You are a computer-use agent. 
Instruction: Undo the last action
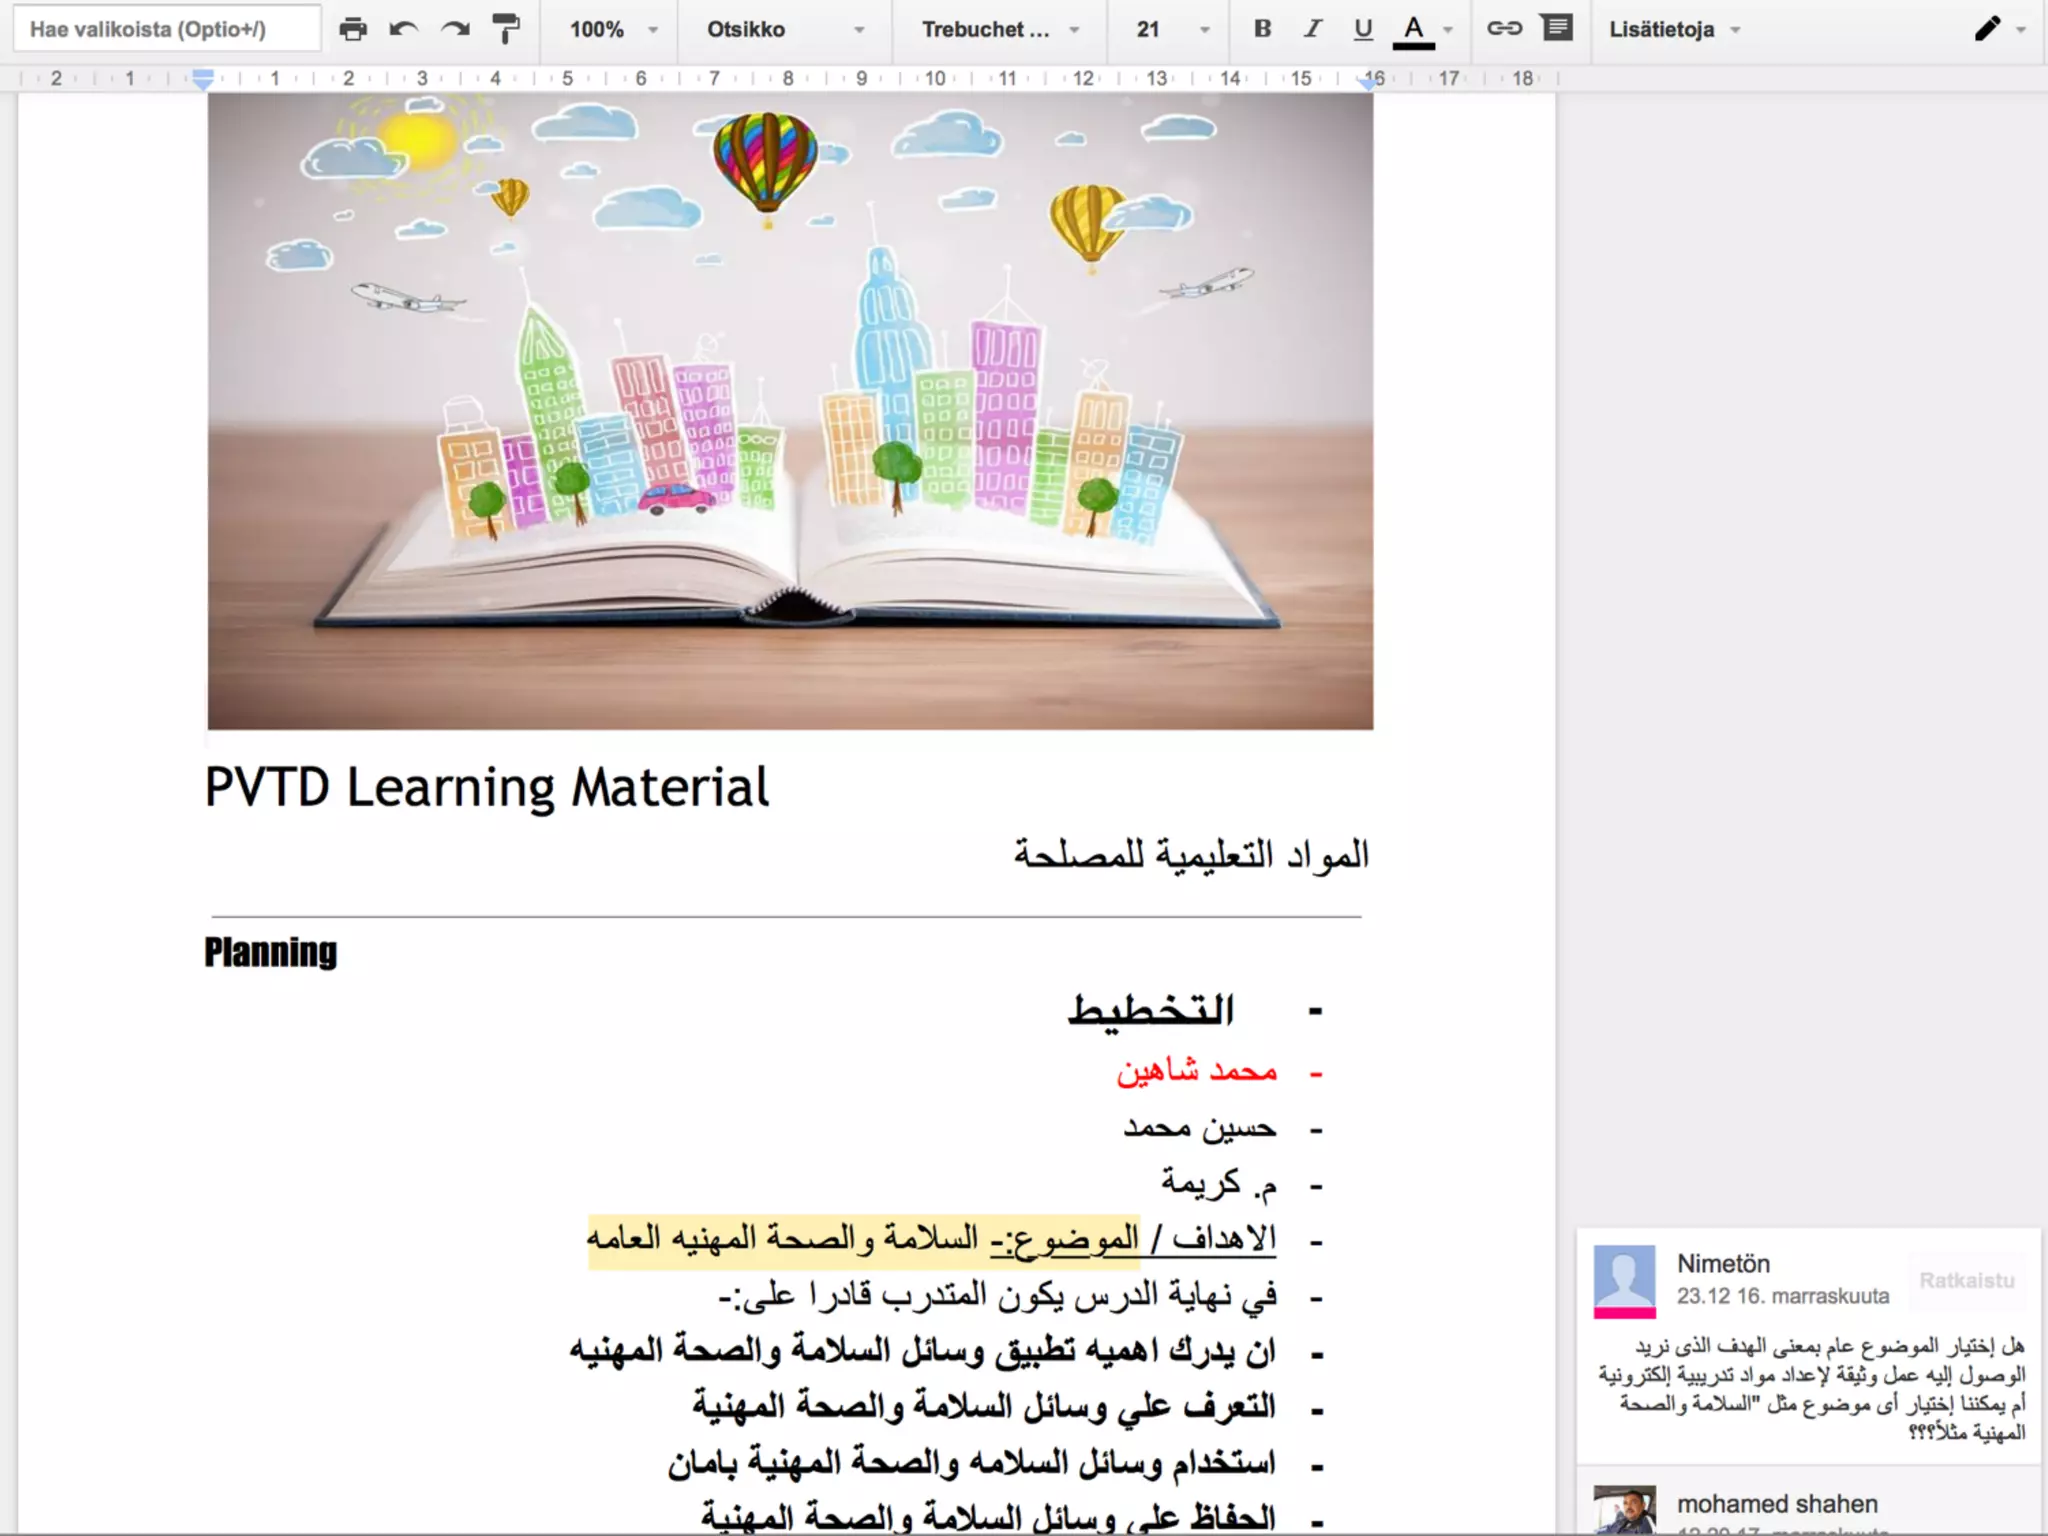tap(404, 29)
